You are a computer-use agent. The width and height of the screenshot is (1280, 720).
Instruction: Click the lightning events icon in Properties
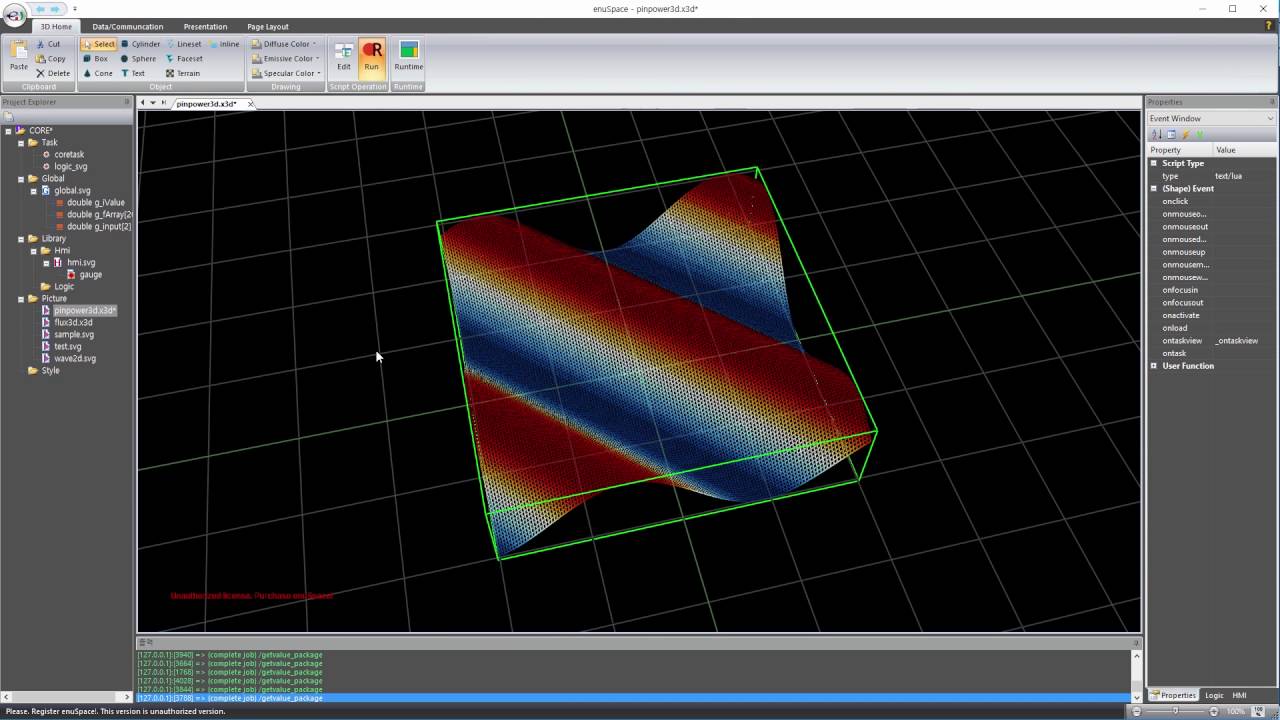pos(1186,134)
